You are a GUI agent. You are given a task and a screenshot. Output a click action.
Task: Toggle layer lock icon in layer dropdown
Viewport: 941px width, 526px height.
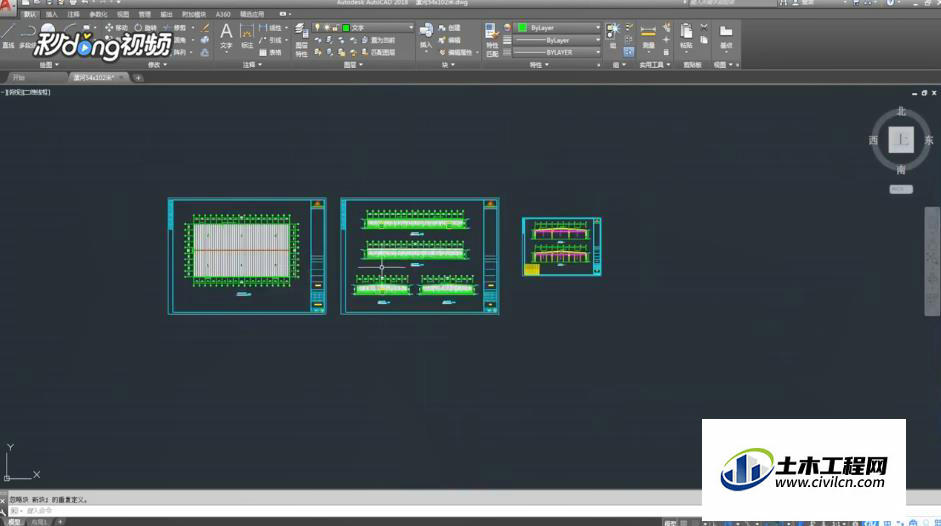pyautogui.click(x=335, y=28)
